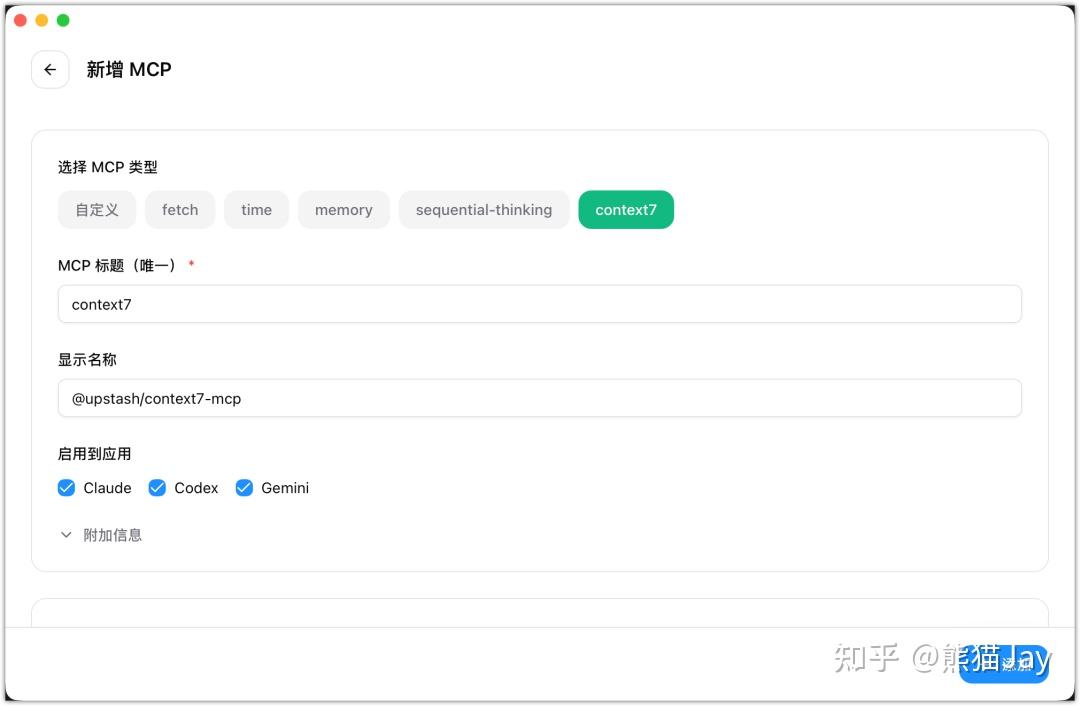Toggle Claude off by clicking its label

[105, 488]
